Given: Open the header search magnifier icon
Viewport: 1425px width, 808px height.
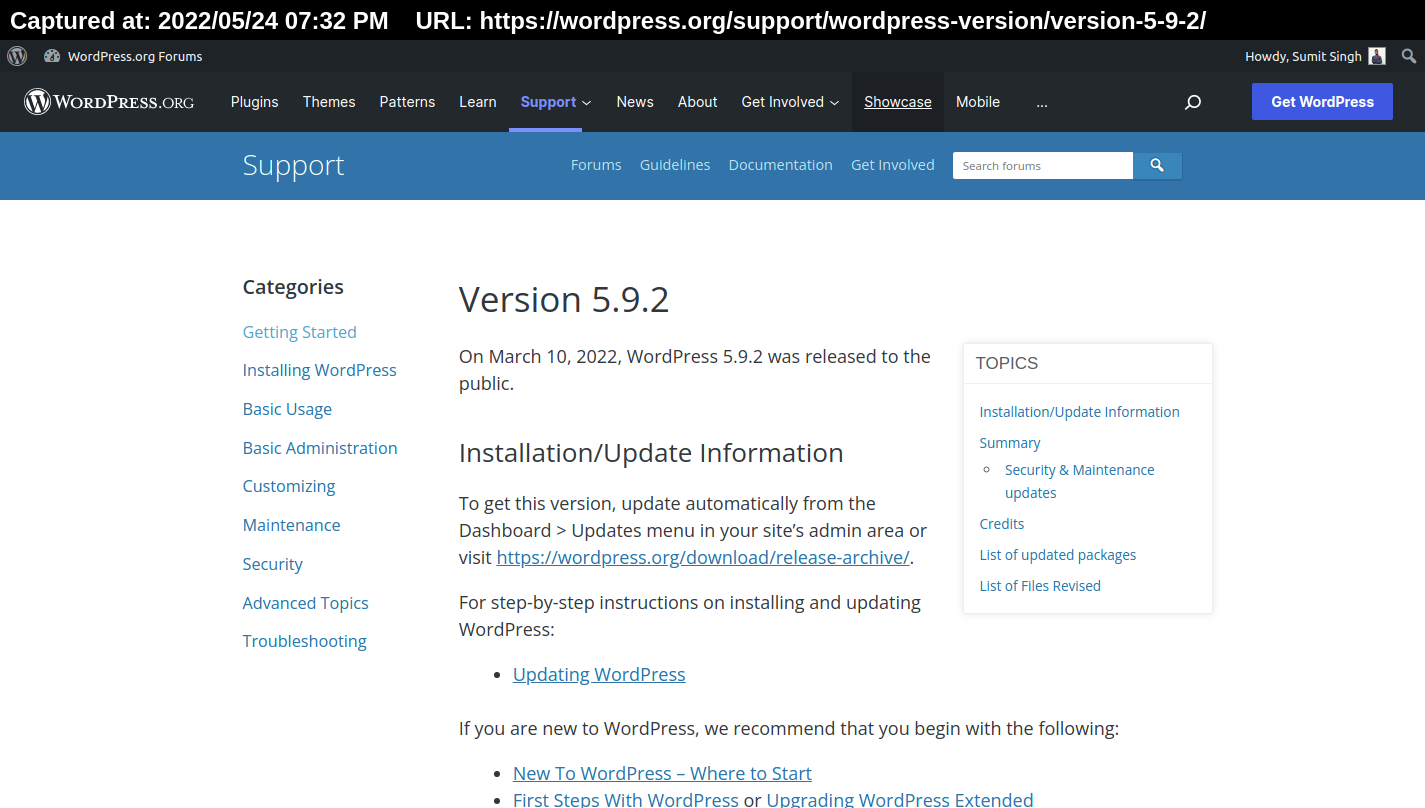Looking at the screenshot, I should pos(1192,102).
